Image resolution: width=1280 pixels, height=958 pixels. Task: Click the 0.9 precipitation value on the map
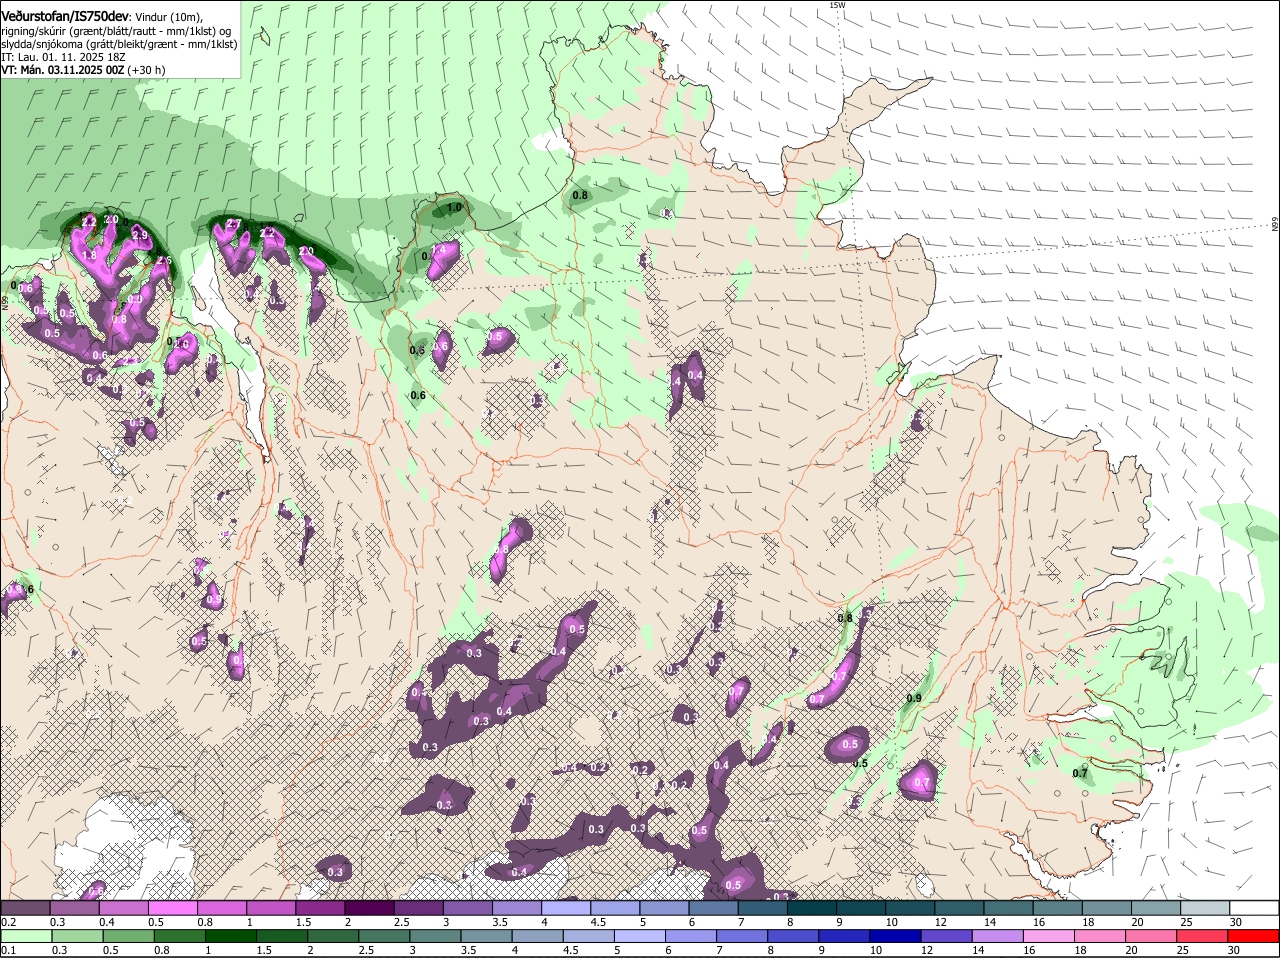click(x=914, y=698)
